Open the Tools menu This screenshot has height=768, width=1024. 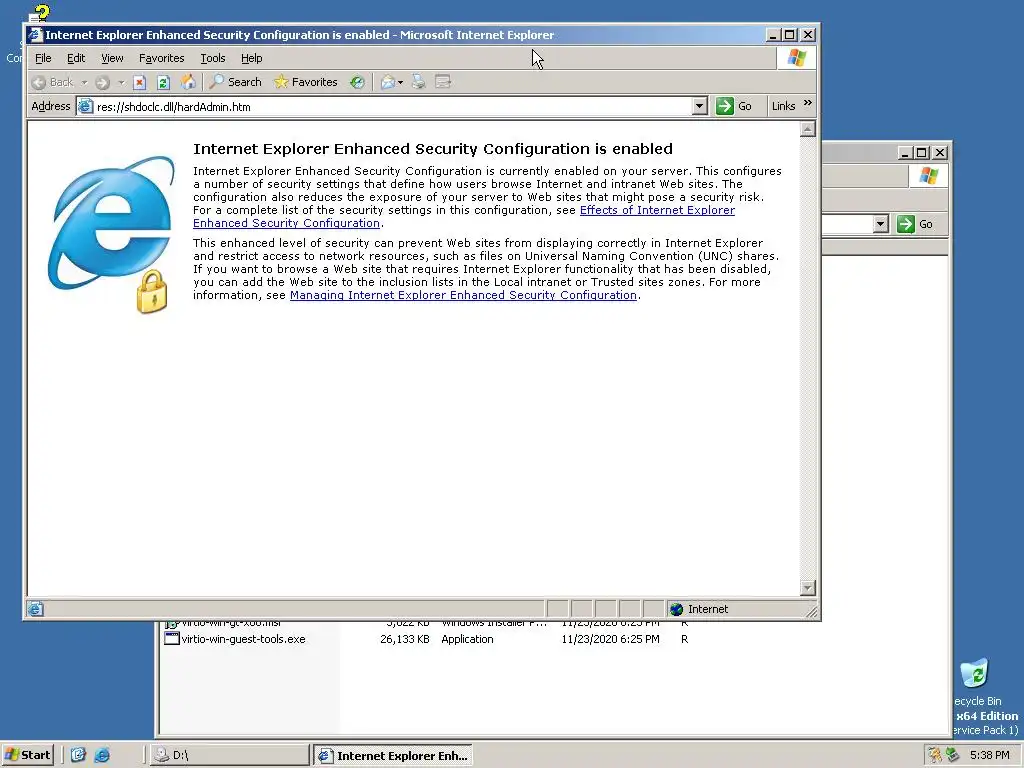point(213,58)
